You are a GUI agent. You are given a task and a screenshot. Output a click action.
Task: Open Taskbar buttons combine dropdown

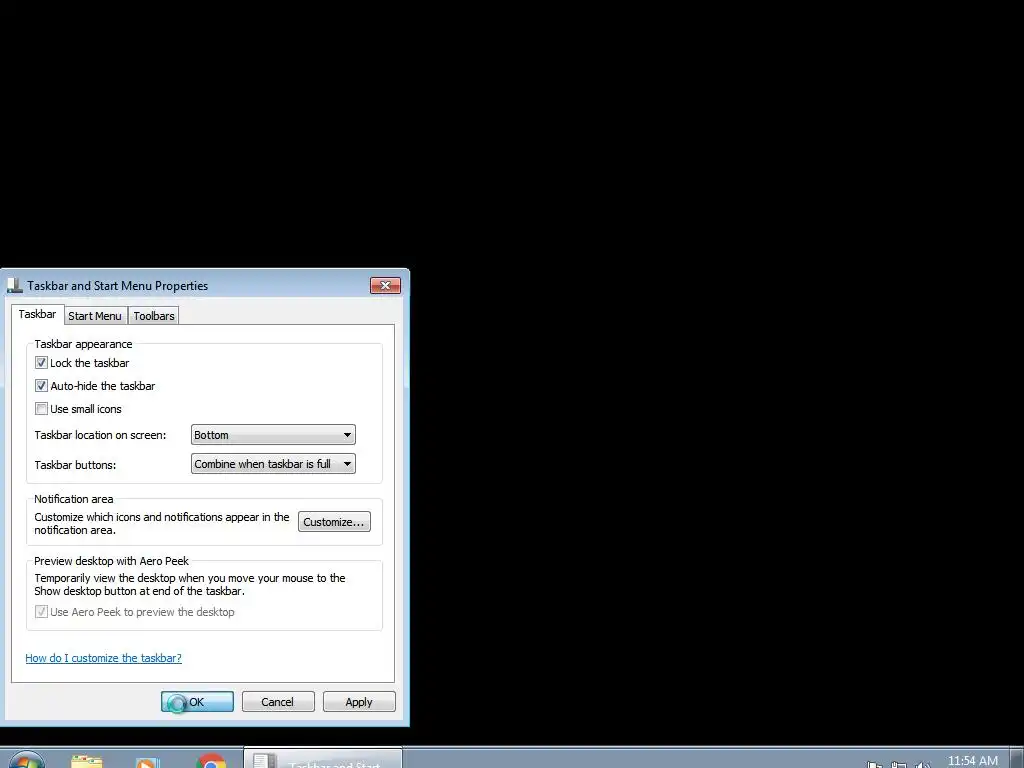click(273, 464)
